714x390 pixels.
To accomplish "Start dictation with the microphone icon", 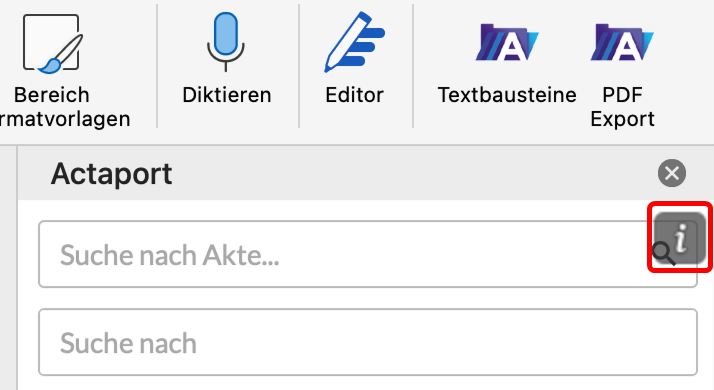I will 226,42.
